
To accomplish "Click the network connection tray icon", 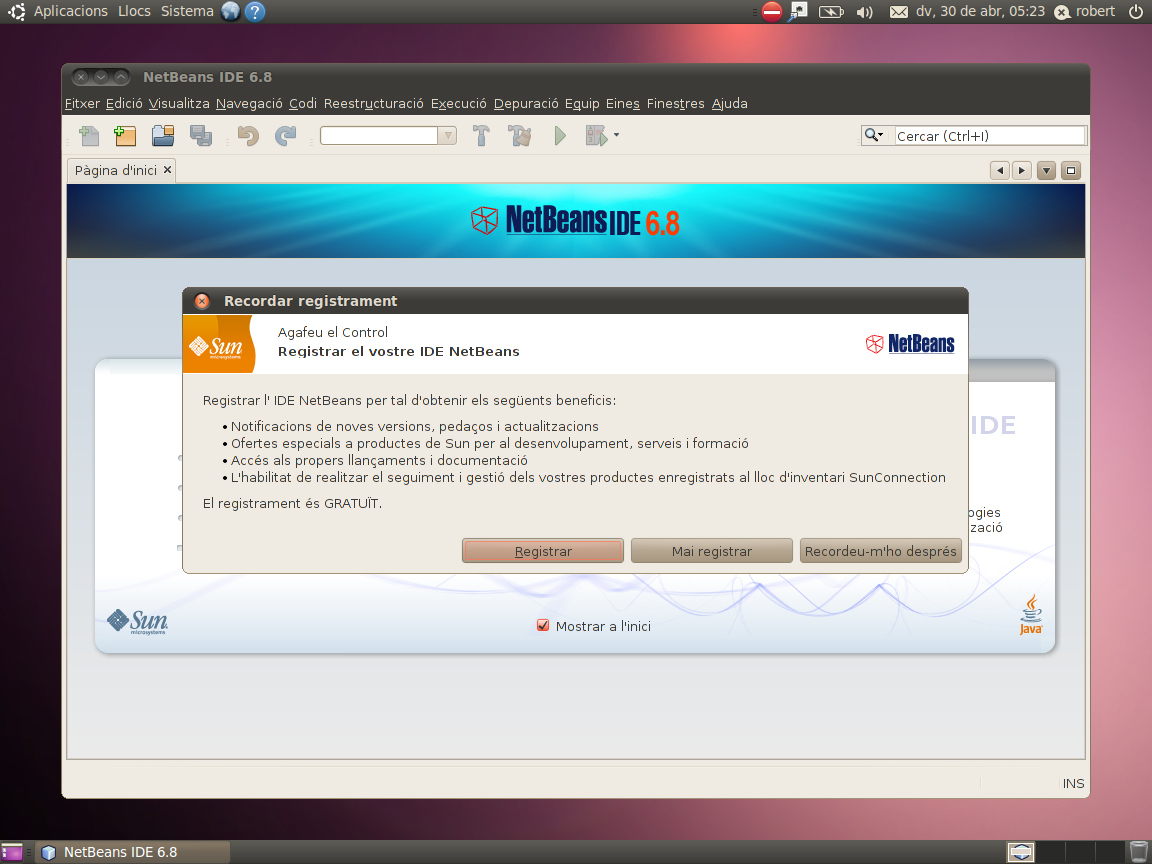I will click(798, 11).
